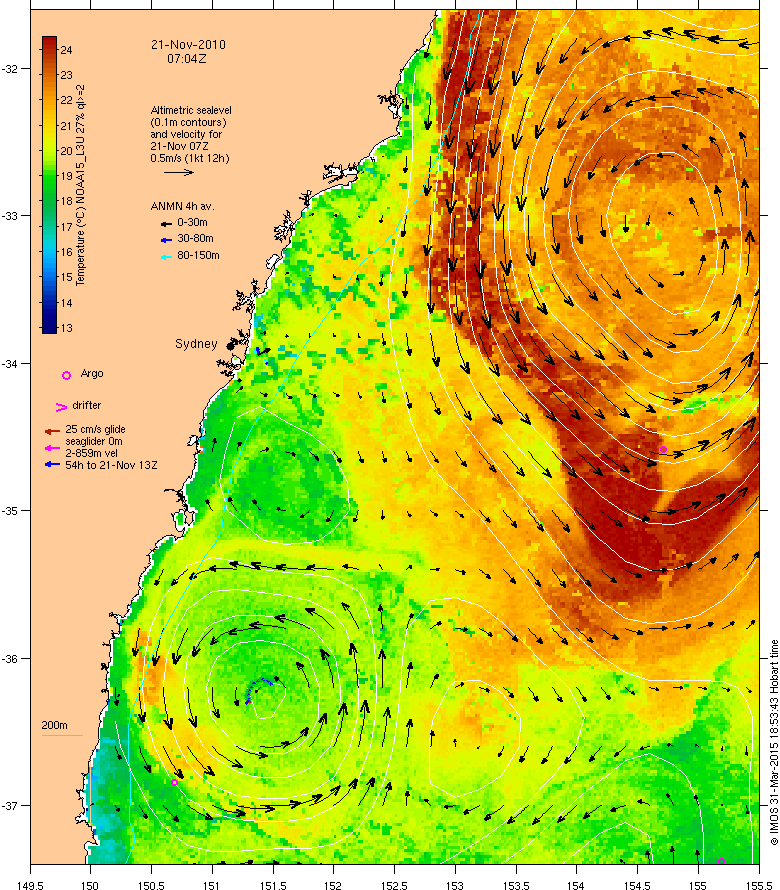Click the colorbar dark blue bottom near 13

click(49, 325)
